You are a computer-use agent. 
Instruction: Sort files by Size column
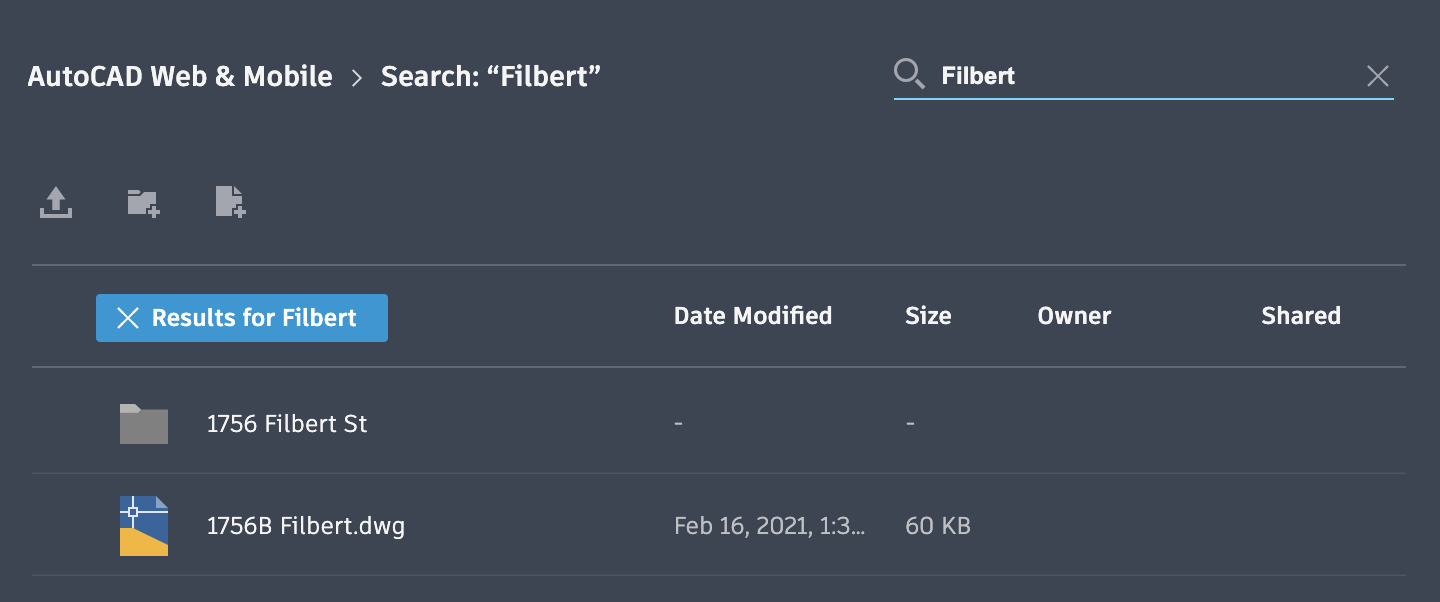tap(928, 316)
